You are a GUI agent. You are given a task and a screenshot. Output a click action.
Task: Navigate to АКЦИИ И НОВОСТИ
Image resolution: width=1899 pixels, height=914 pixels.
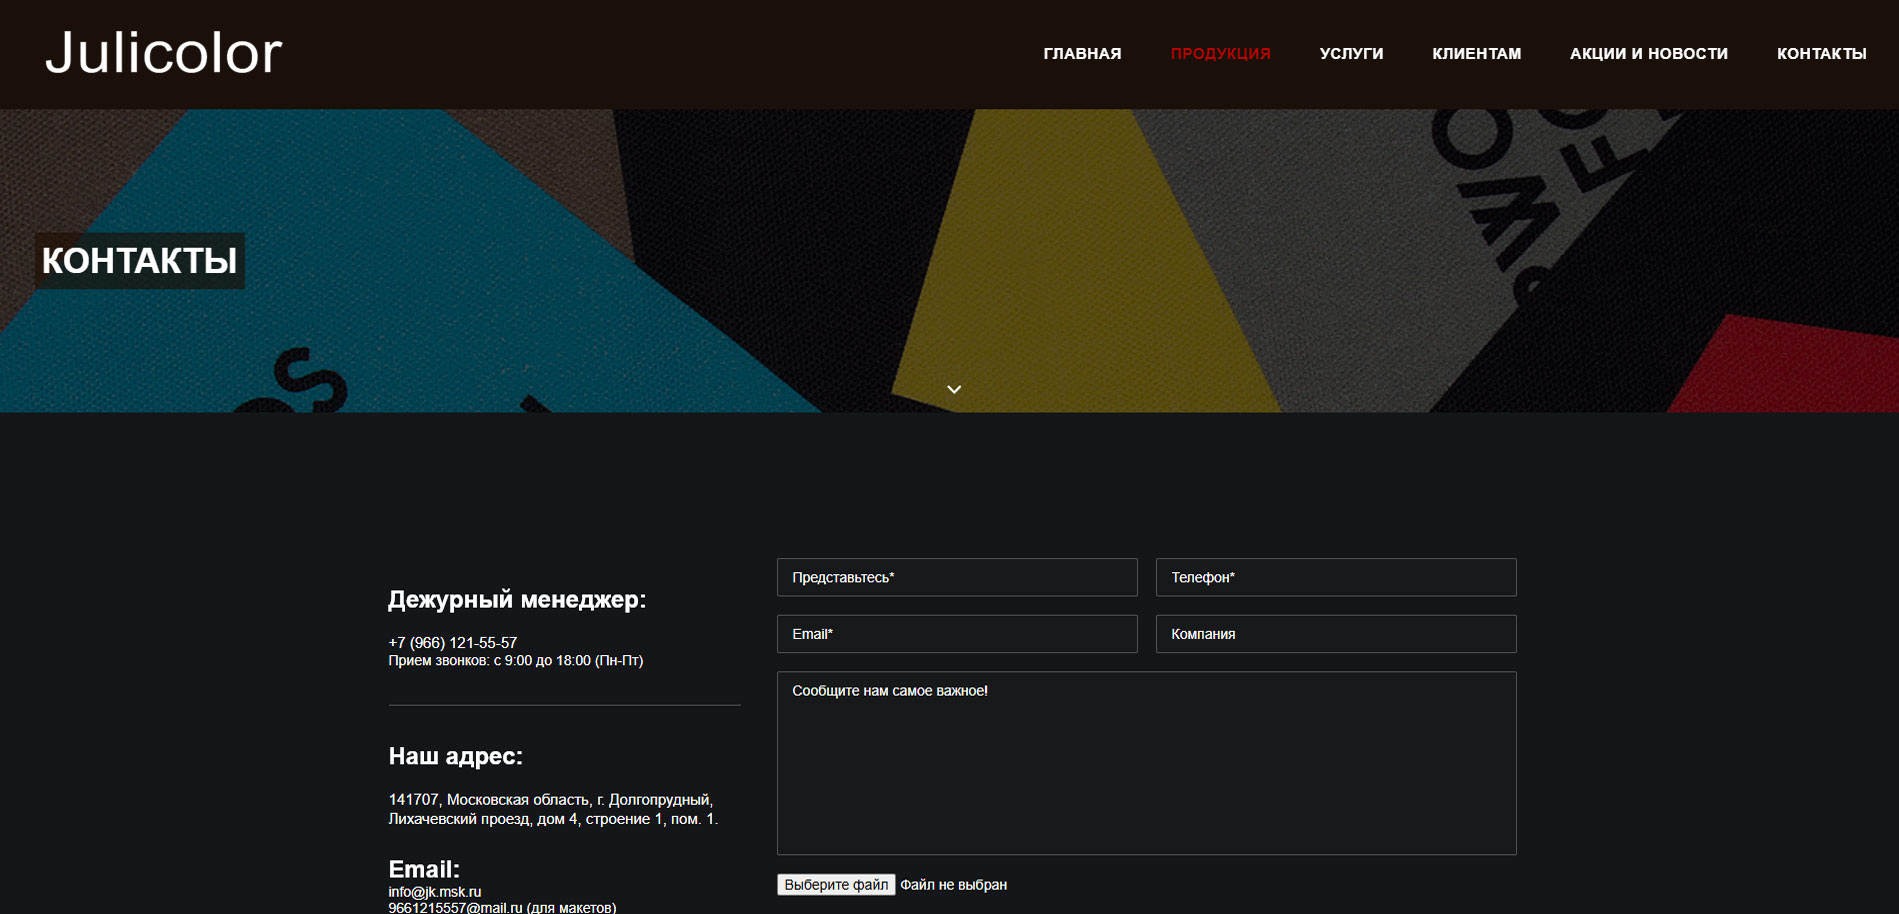[x=1648, y=54]
